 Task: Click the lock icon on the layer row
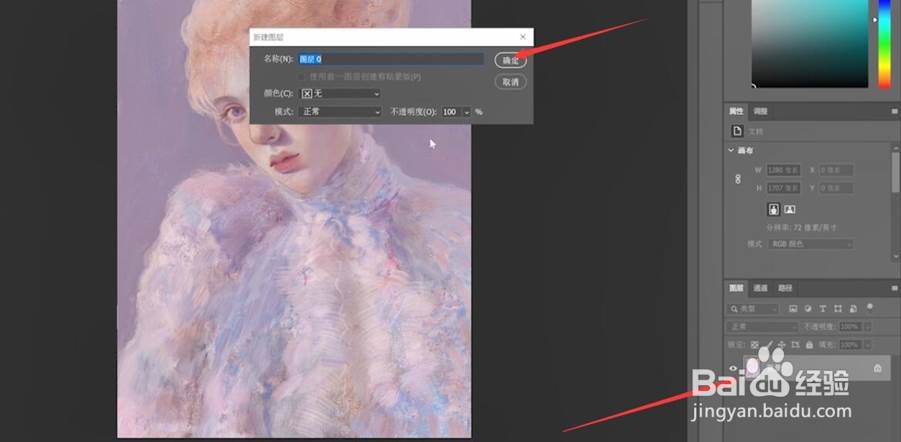[877, 368]
